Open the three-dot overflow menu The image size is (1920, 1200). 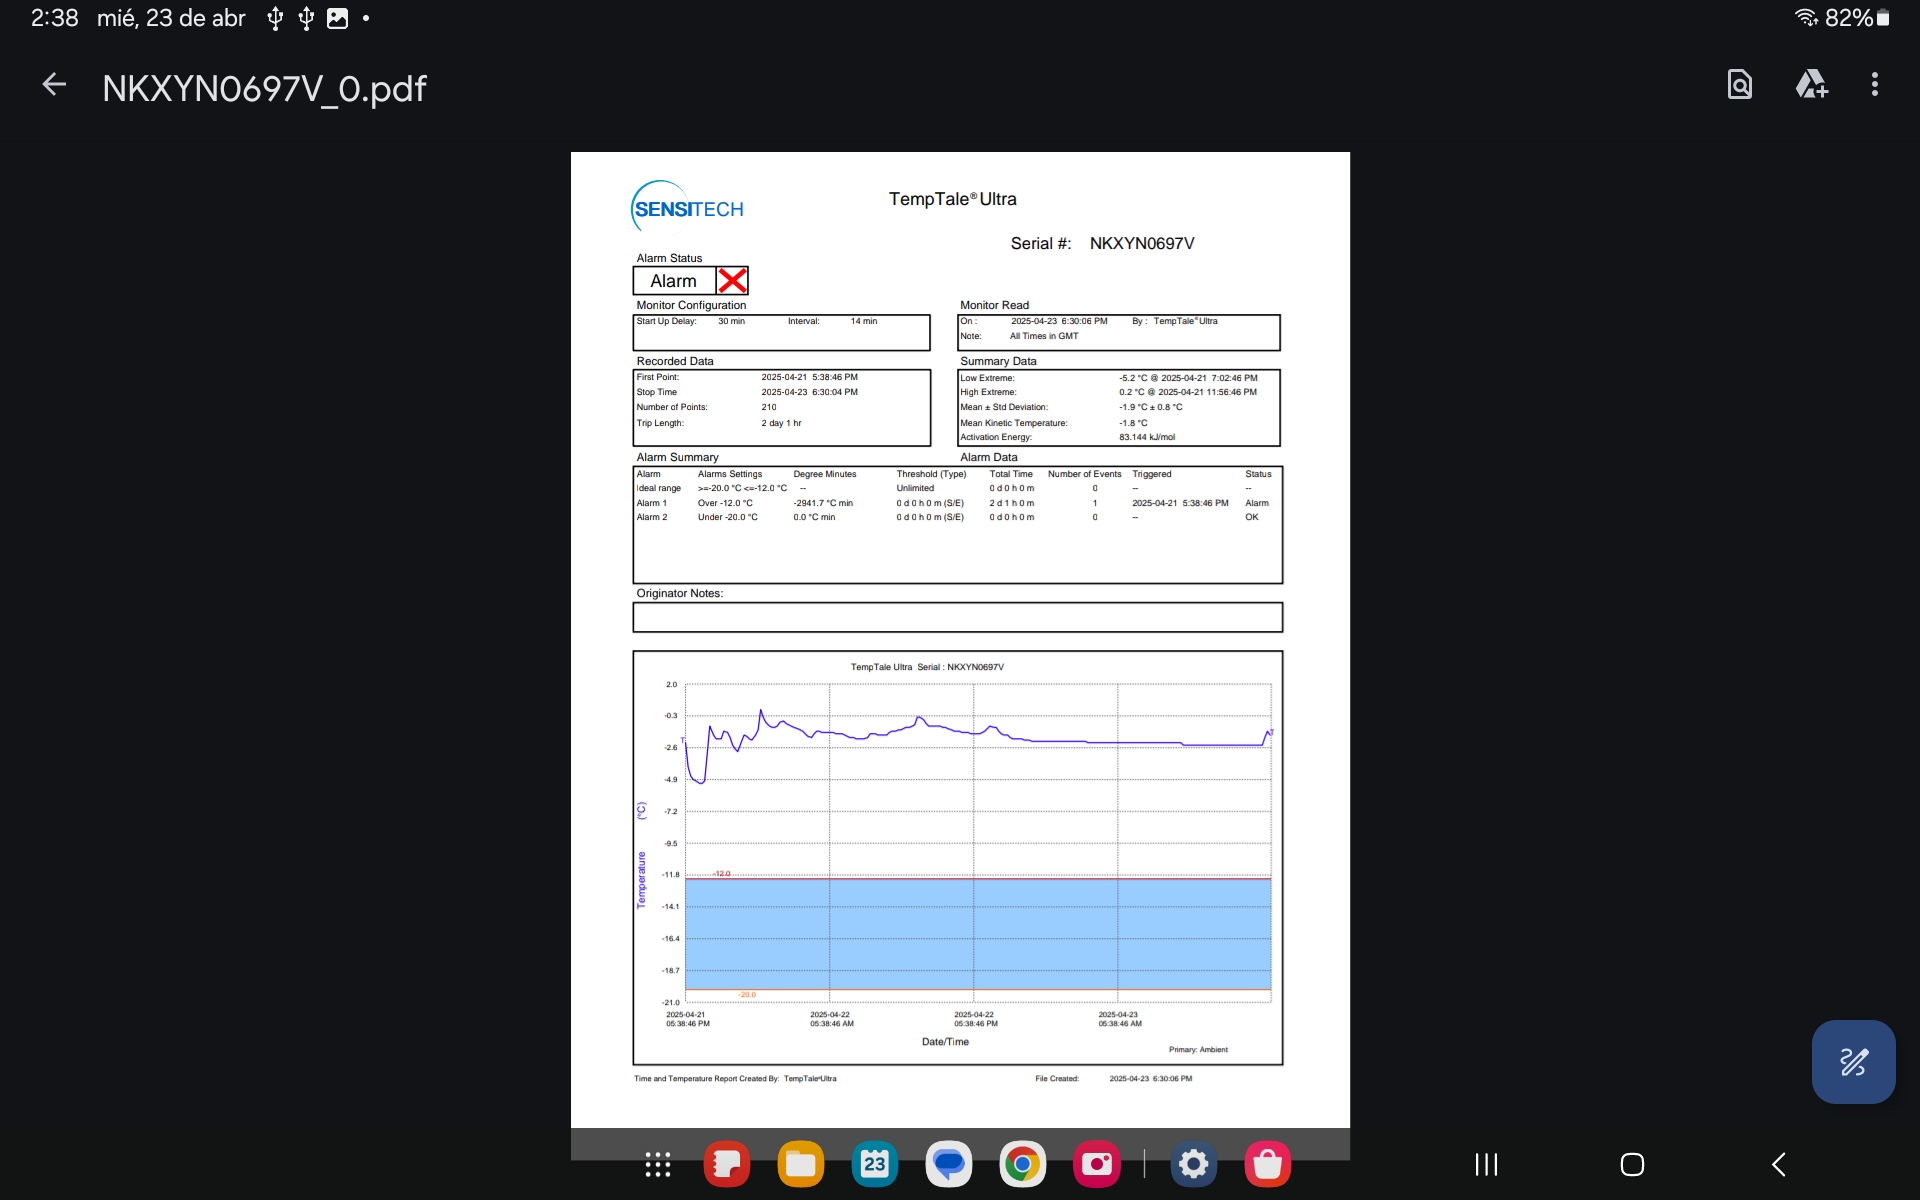pyautogui.click(x=1875, y=85)
